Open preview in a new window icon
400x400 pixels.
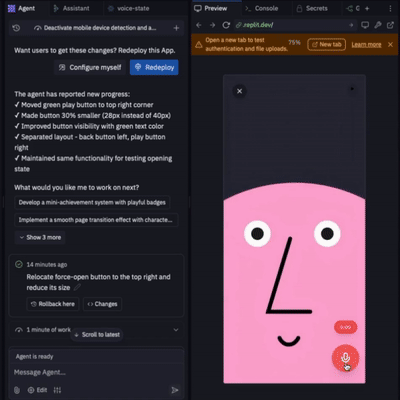pyautogui.click(x=390, y=25)
